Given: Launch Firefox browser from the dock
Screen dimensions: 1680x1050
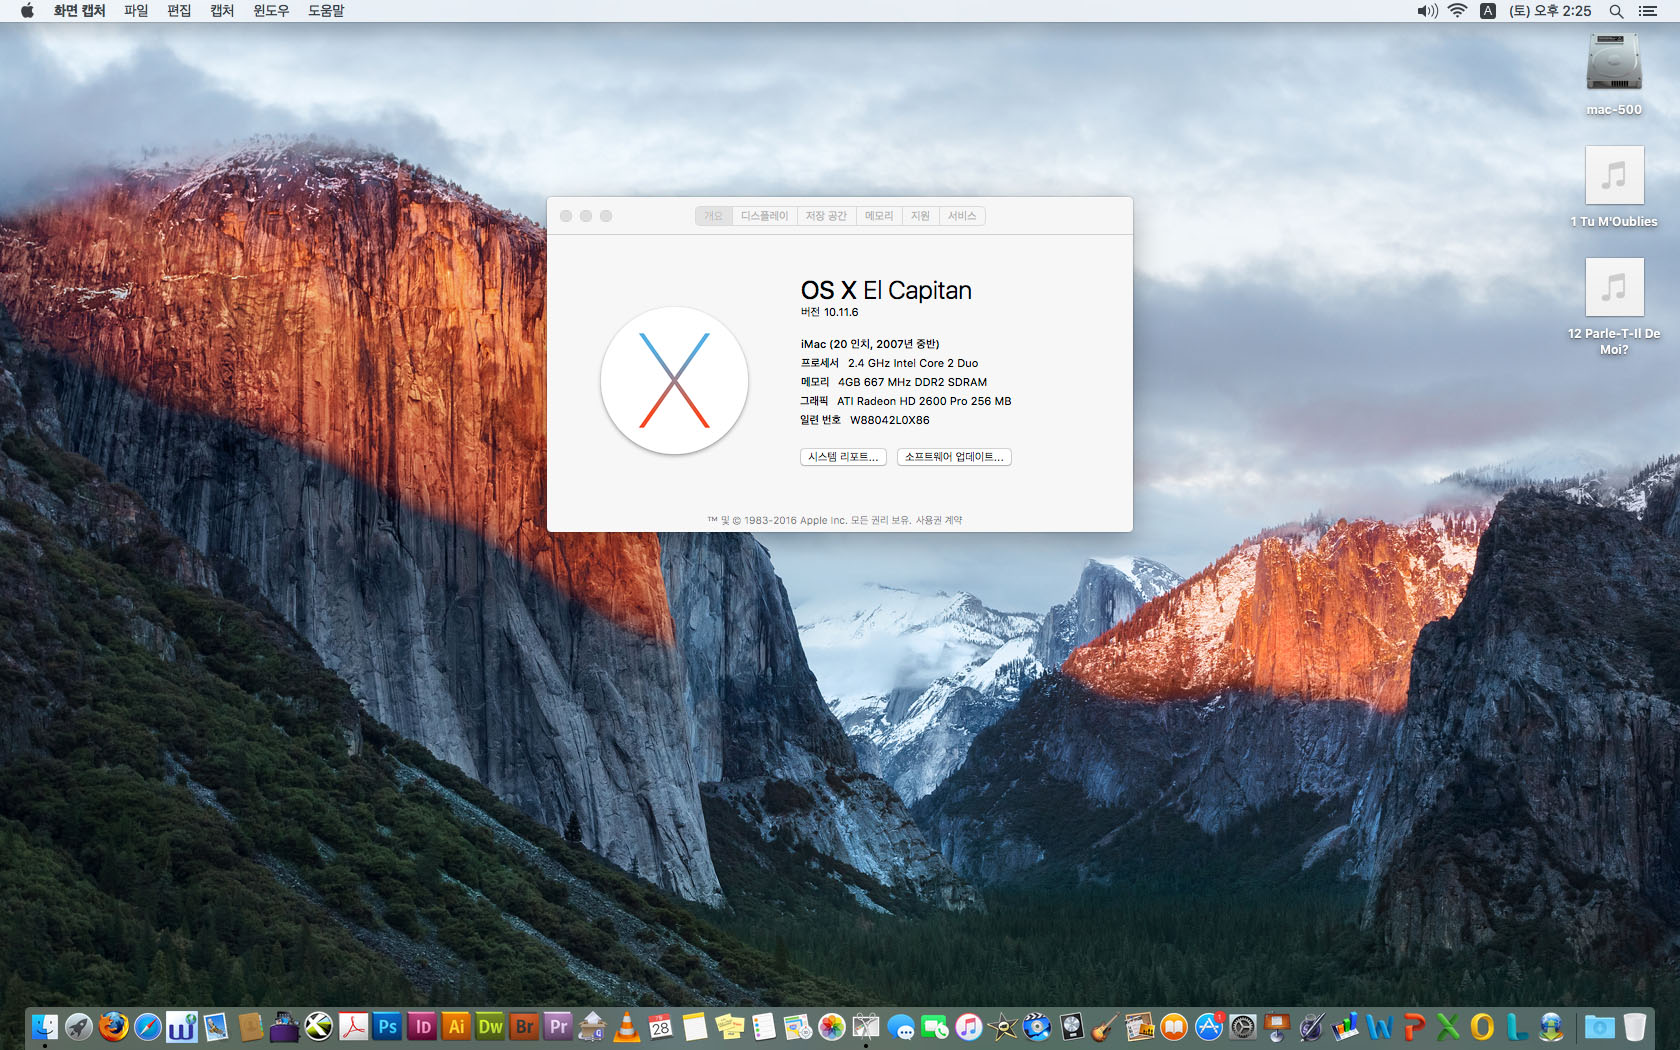Looking at the screenshot, I should pyautogui.click(x=113, y=1027).
